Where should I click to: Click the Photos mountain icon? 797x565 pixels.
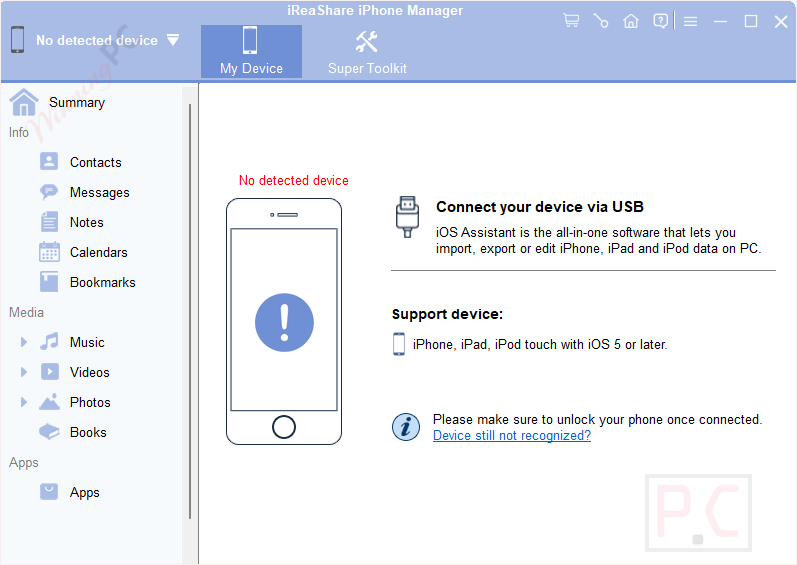coord(49,401)
